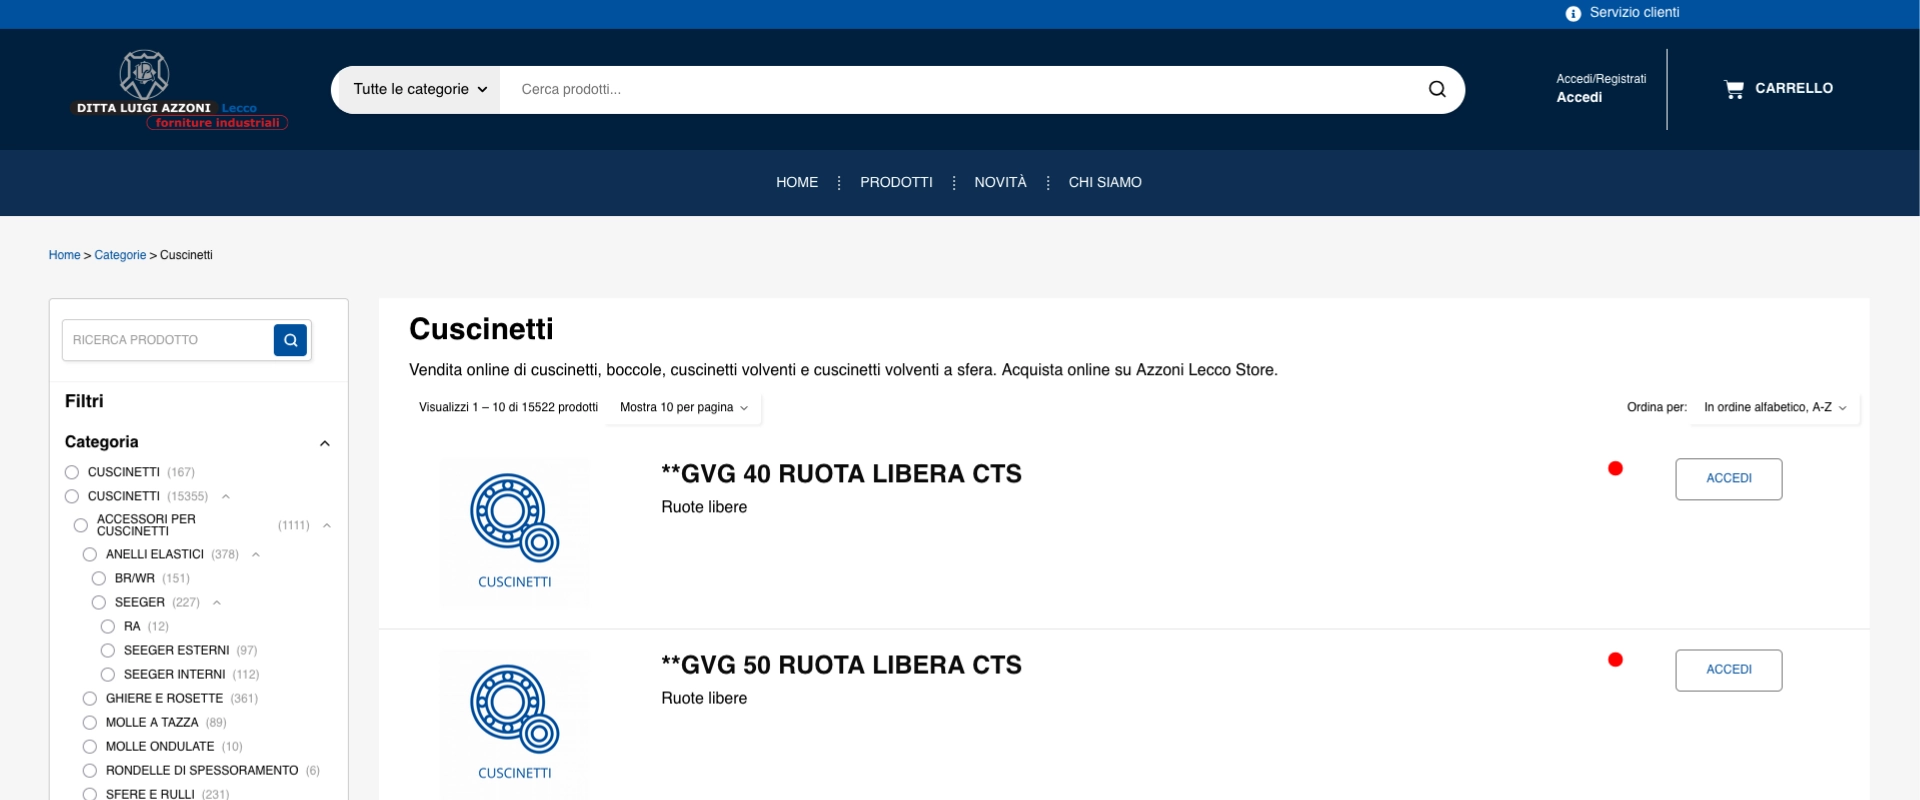
Task: Open the Mostra 10 per pagina dropdown
Action: coord(683,407)
